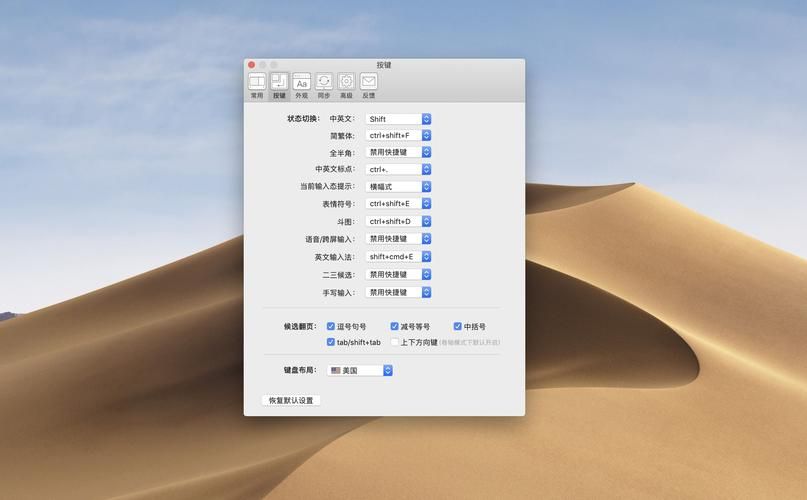Open the 常用 general preferences pane
This screenshot has width=807, height=500.
(257, 86)
